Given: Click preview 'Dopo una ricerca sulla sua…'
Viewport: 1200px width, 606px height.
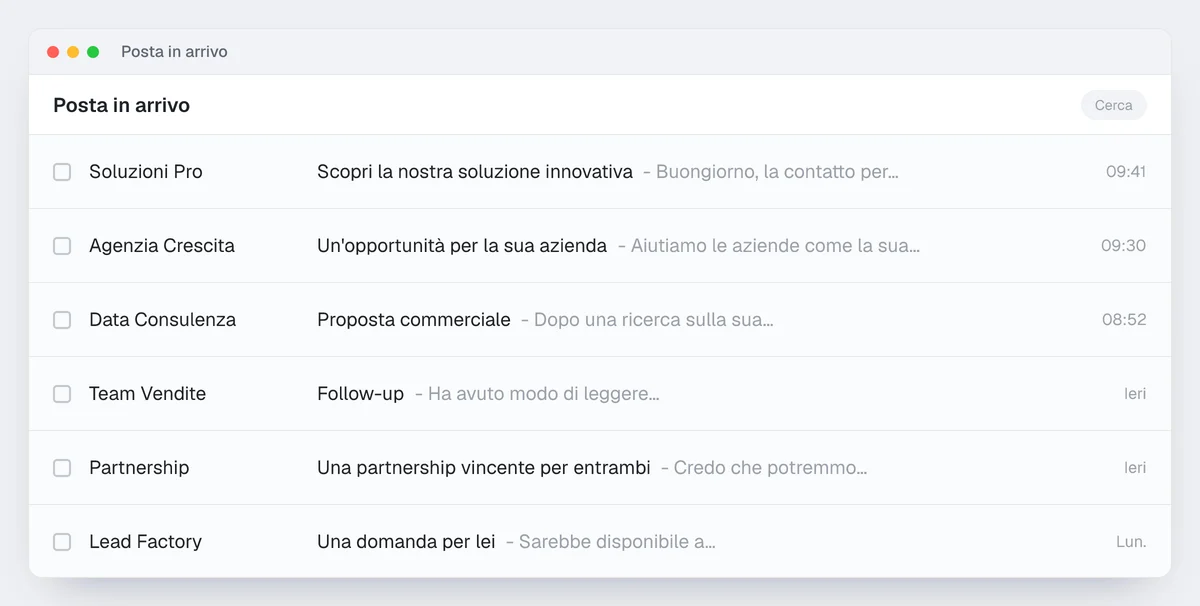Looking at the screenshot, I should 654,320.
